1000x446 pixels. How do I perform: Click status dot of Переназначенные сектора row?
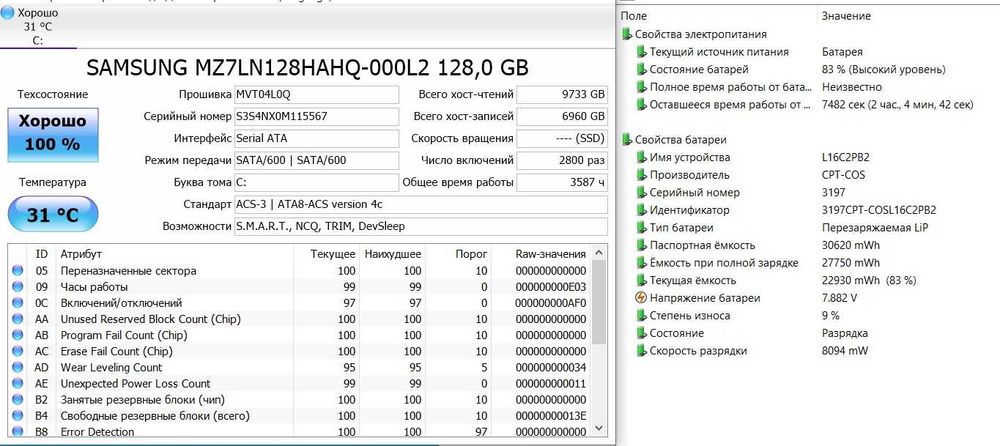pos(17,271)
